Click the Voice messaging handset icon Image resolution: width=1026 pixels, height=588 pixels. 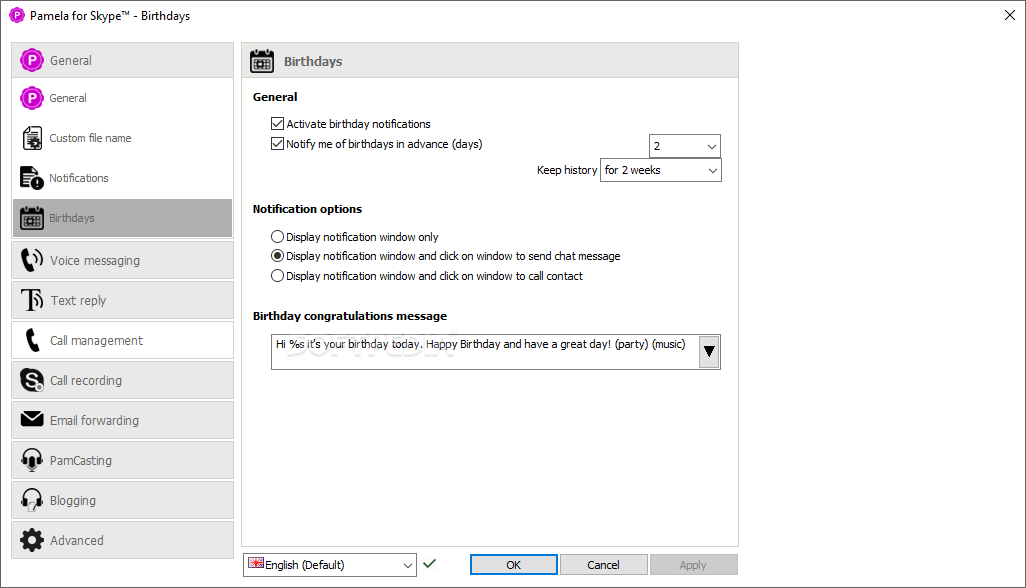point(31,260)
